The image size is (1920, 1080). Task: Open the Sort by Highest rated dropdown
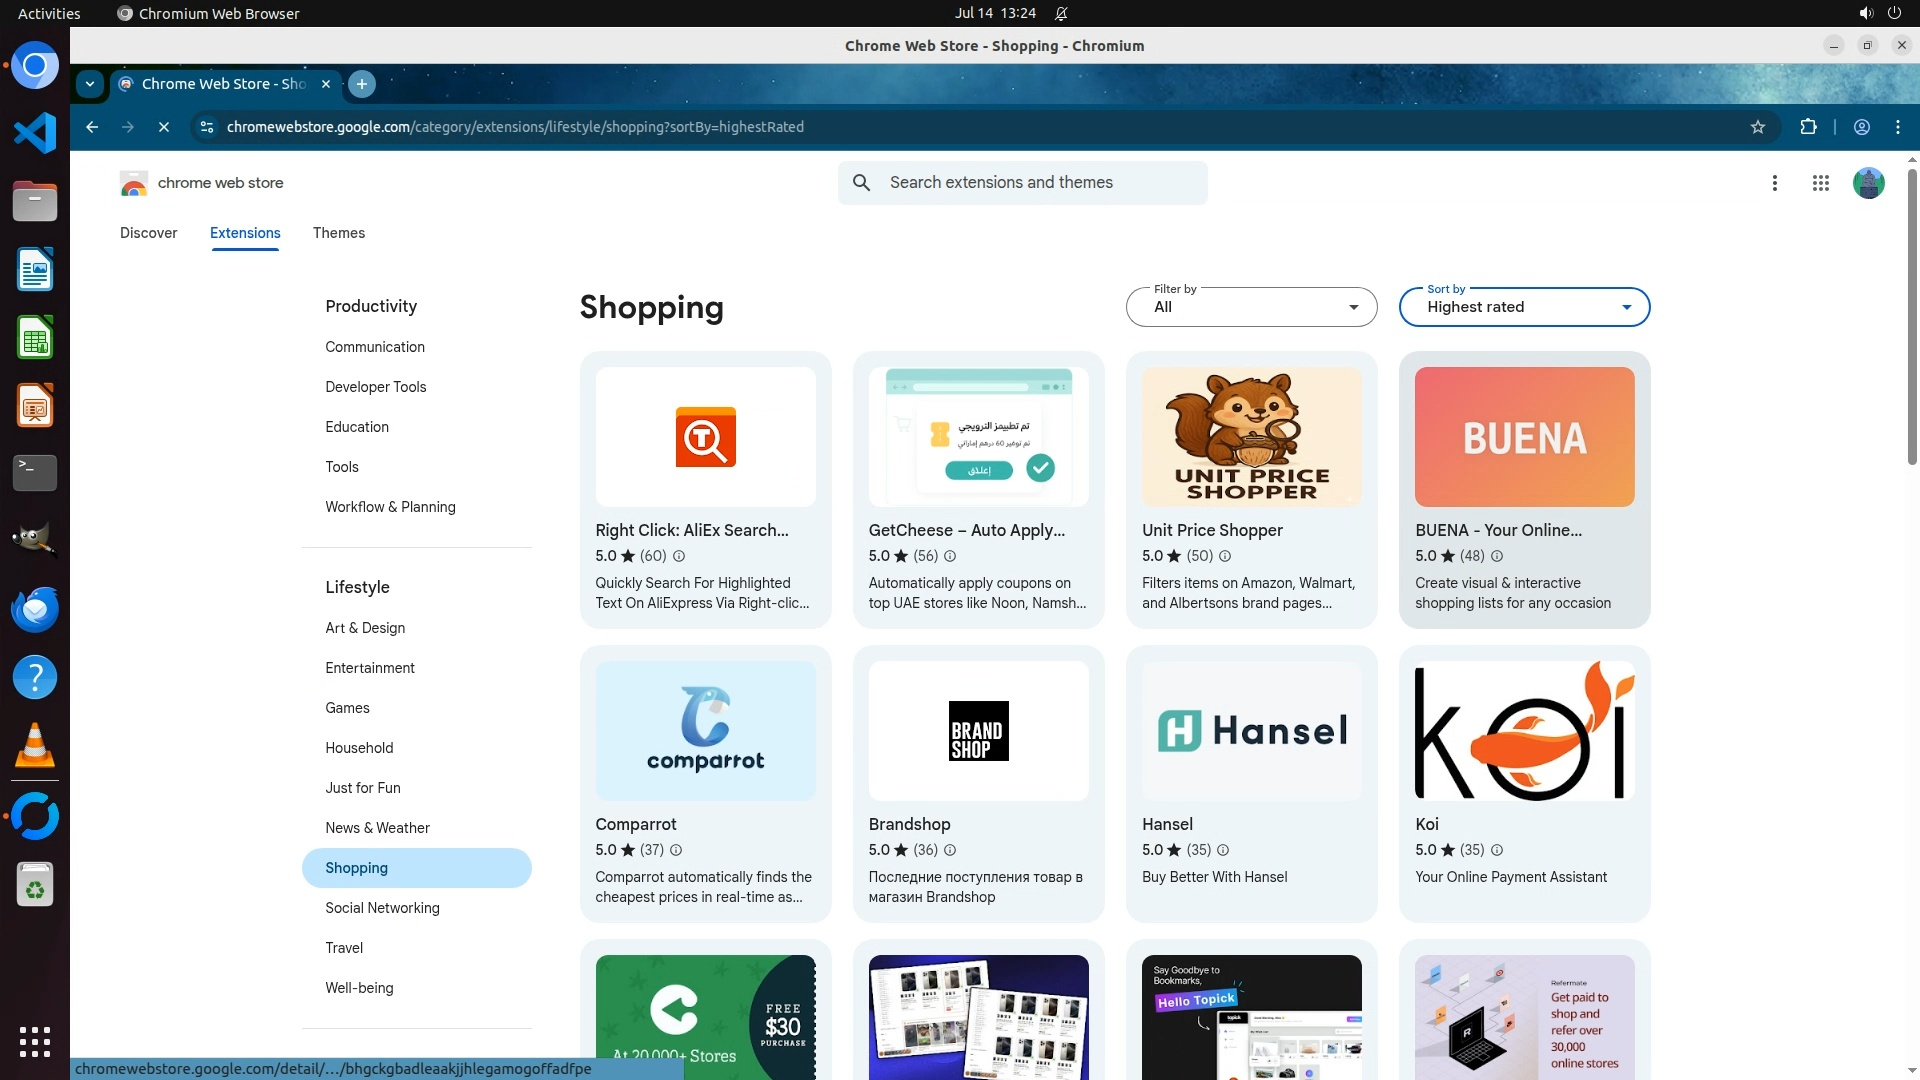pos(1523,307)
